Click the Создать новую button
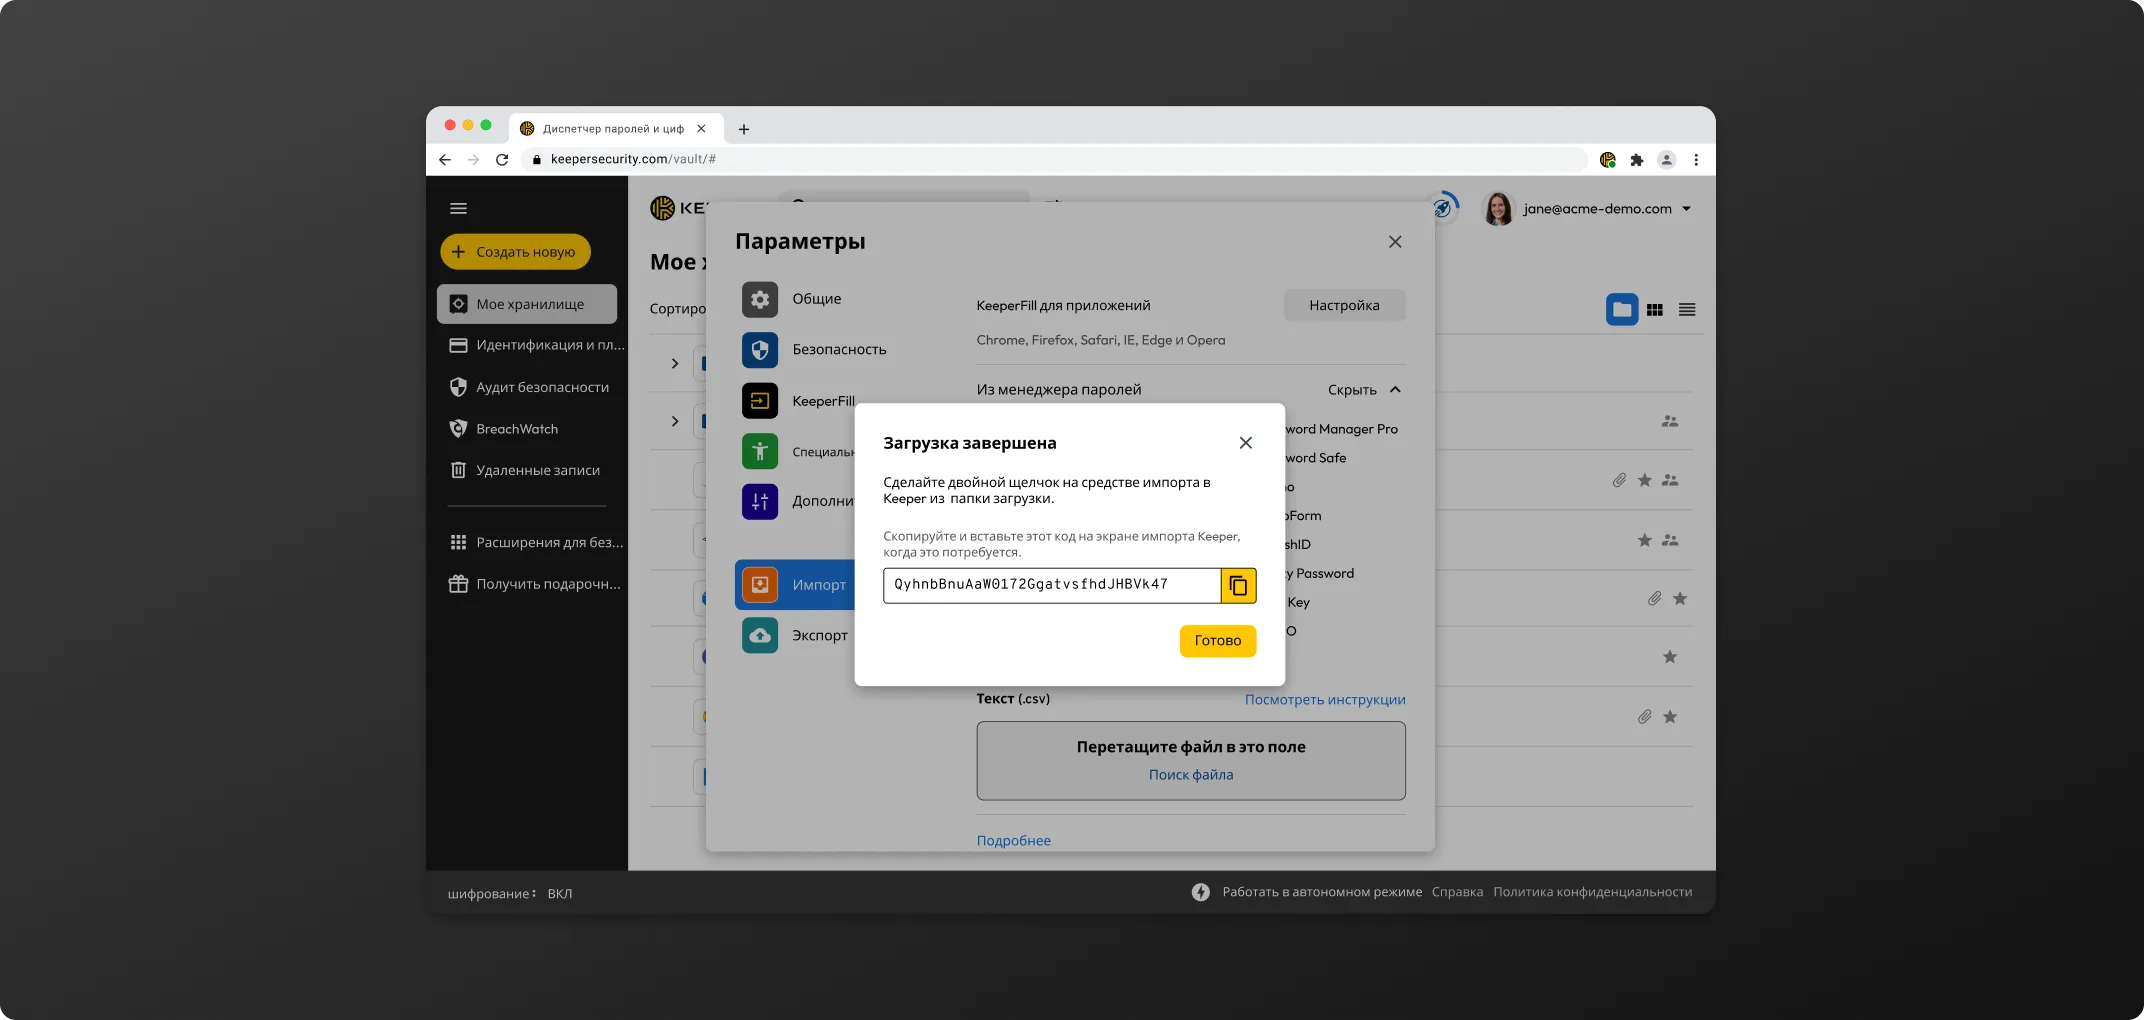 tap(515, 252)
